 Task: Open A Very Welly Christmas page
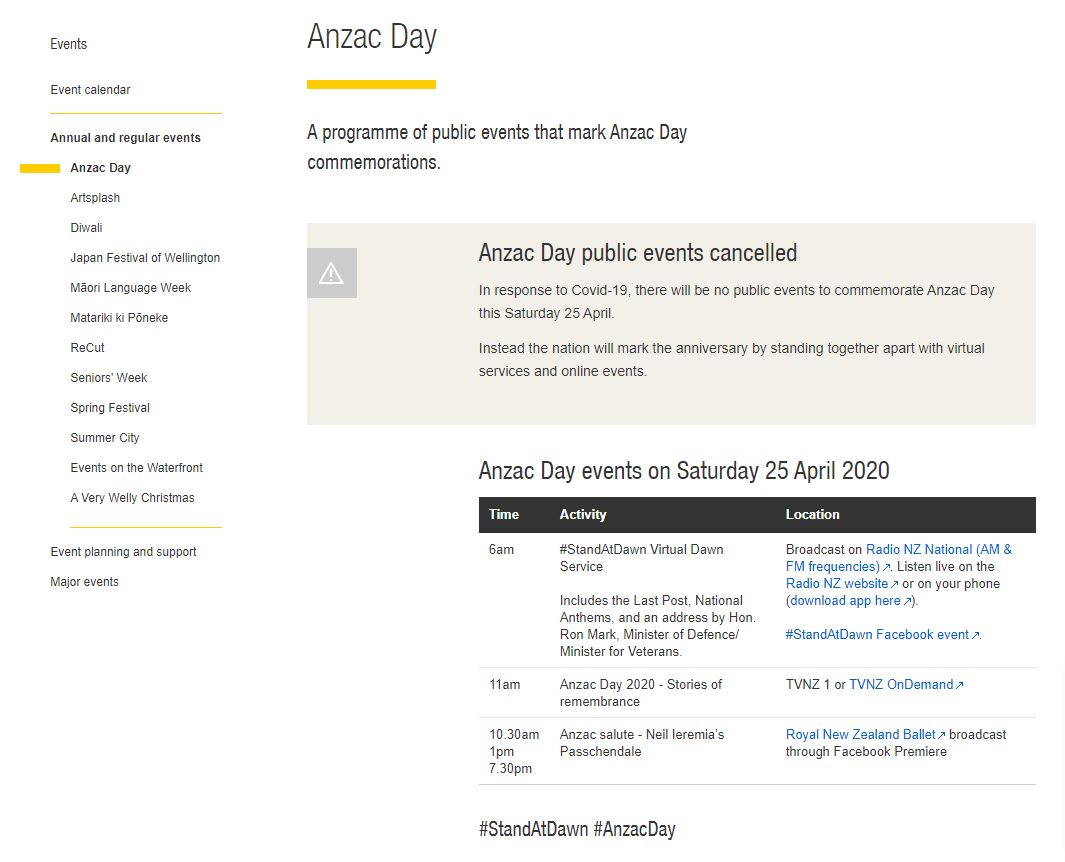(132, 497)
